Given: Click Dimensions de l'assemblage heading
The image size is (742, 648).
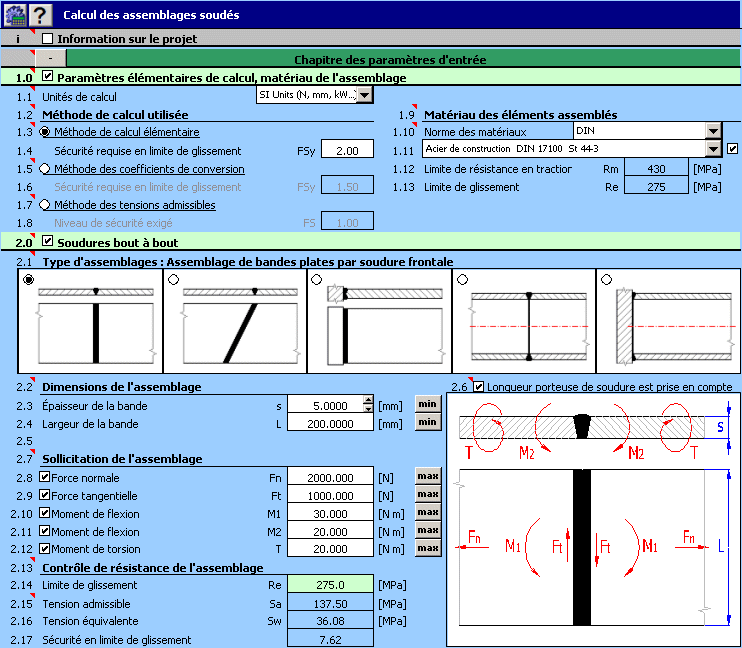Looking at the screenshot, I should 122,387.
